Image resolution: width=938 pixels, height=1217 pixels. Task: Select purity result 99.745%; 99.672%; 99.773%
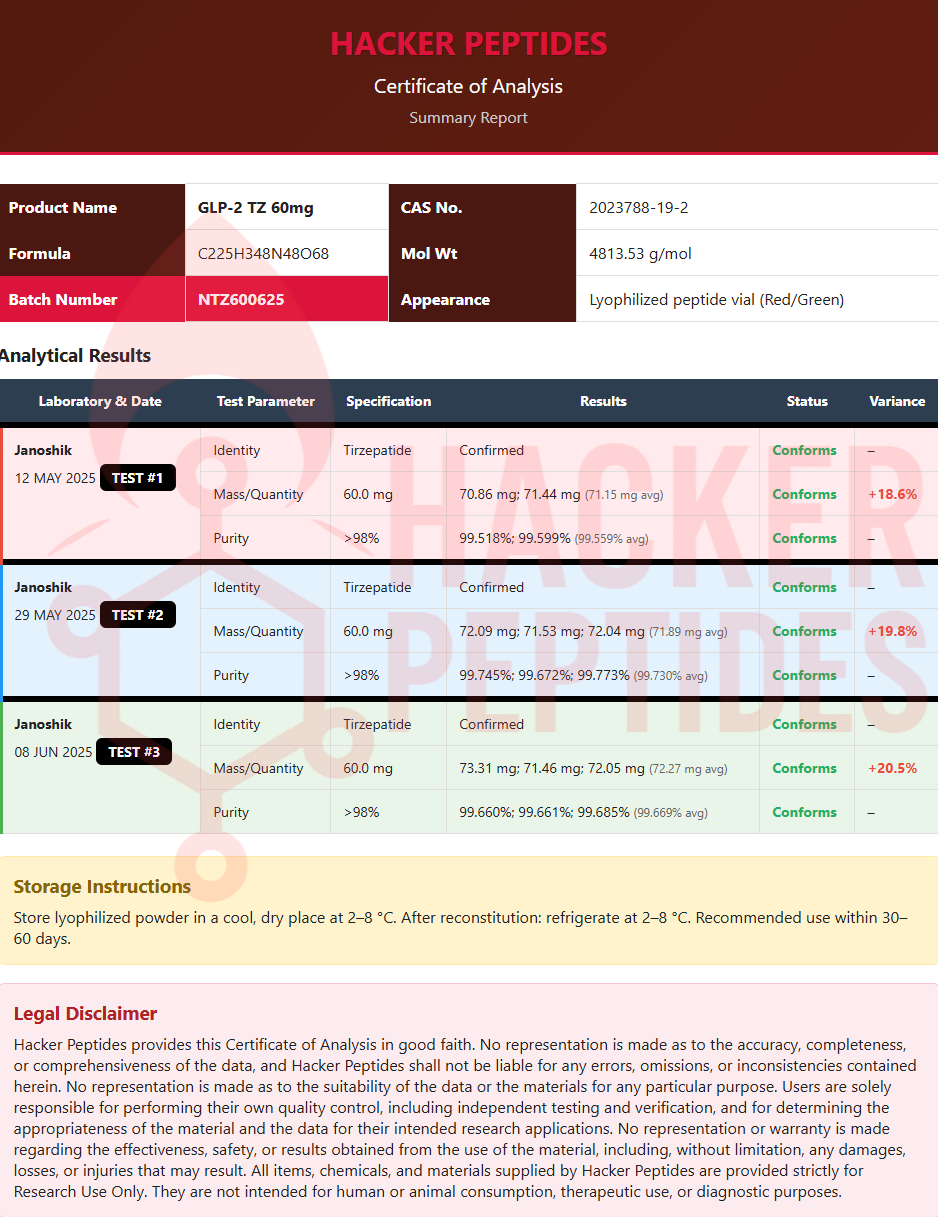(544, 675)
